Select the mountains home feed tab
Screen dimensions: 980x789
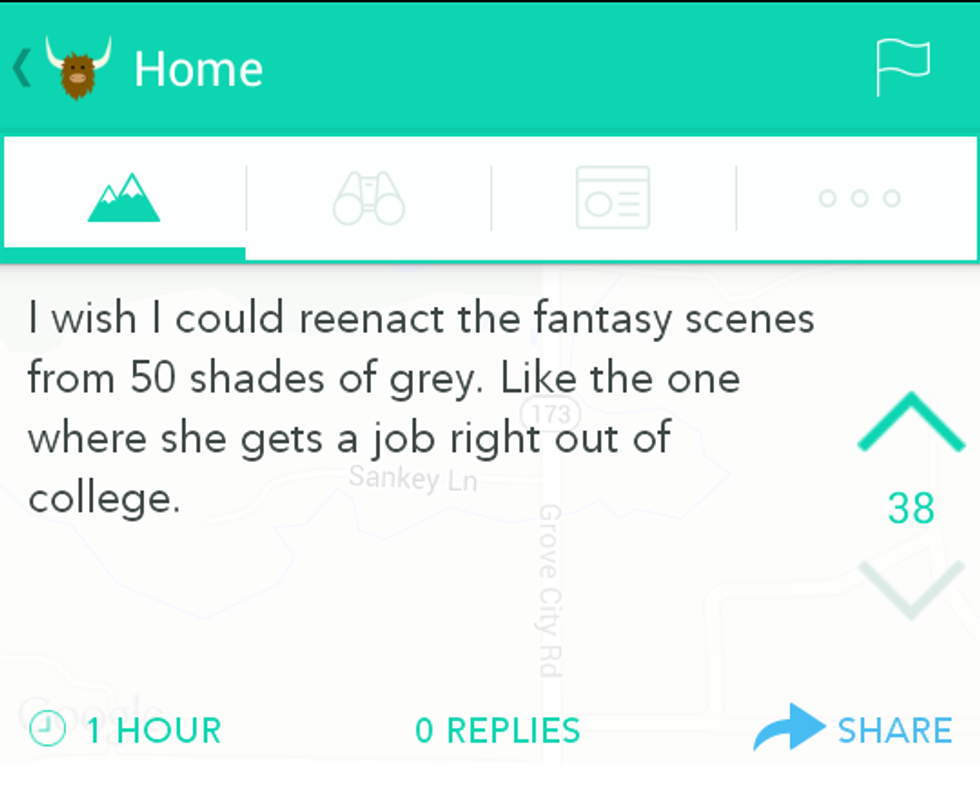124,198
